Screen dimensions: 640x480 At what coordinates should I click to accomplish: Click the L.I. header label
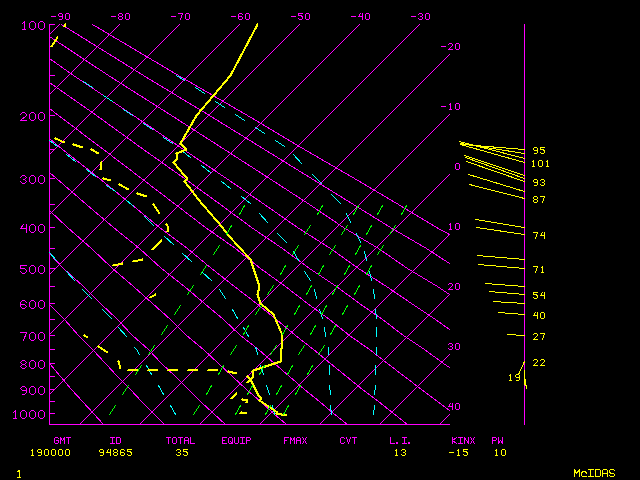click(x=401, y=440)
